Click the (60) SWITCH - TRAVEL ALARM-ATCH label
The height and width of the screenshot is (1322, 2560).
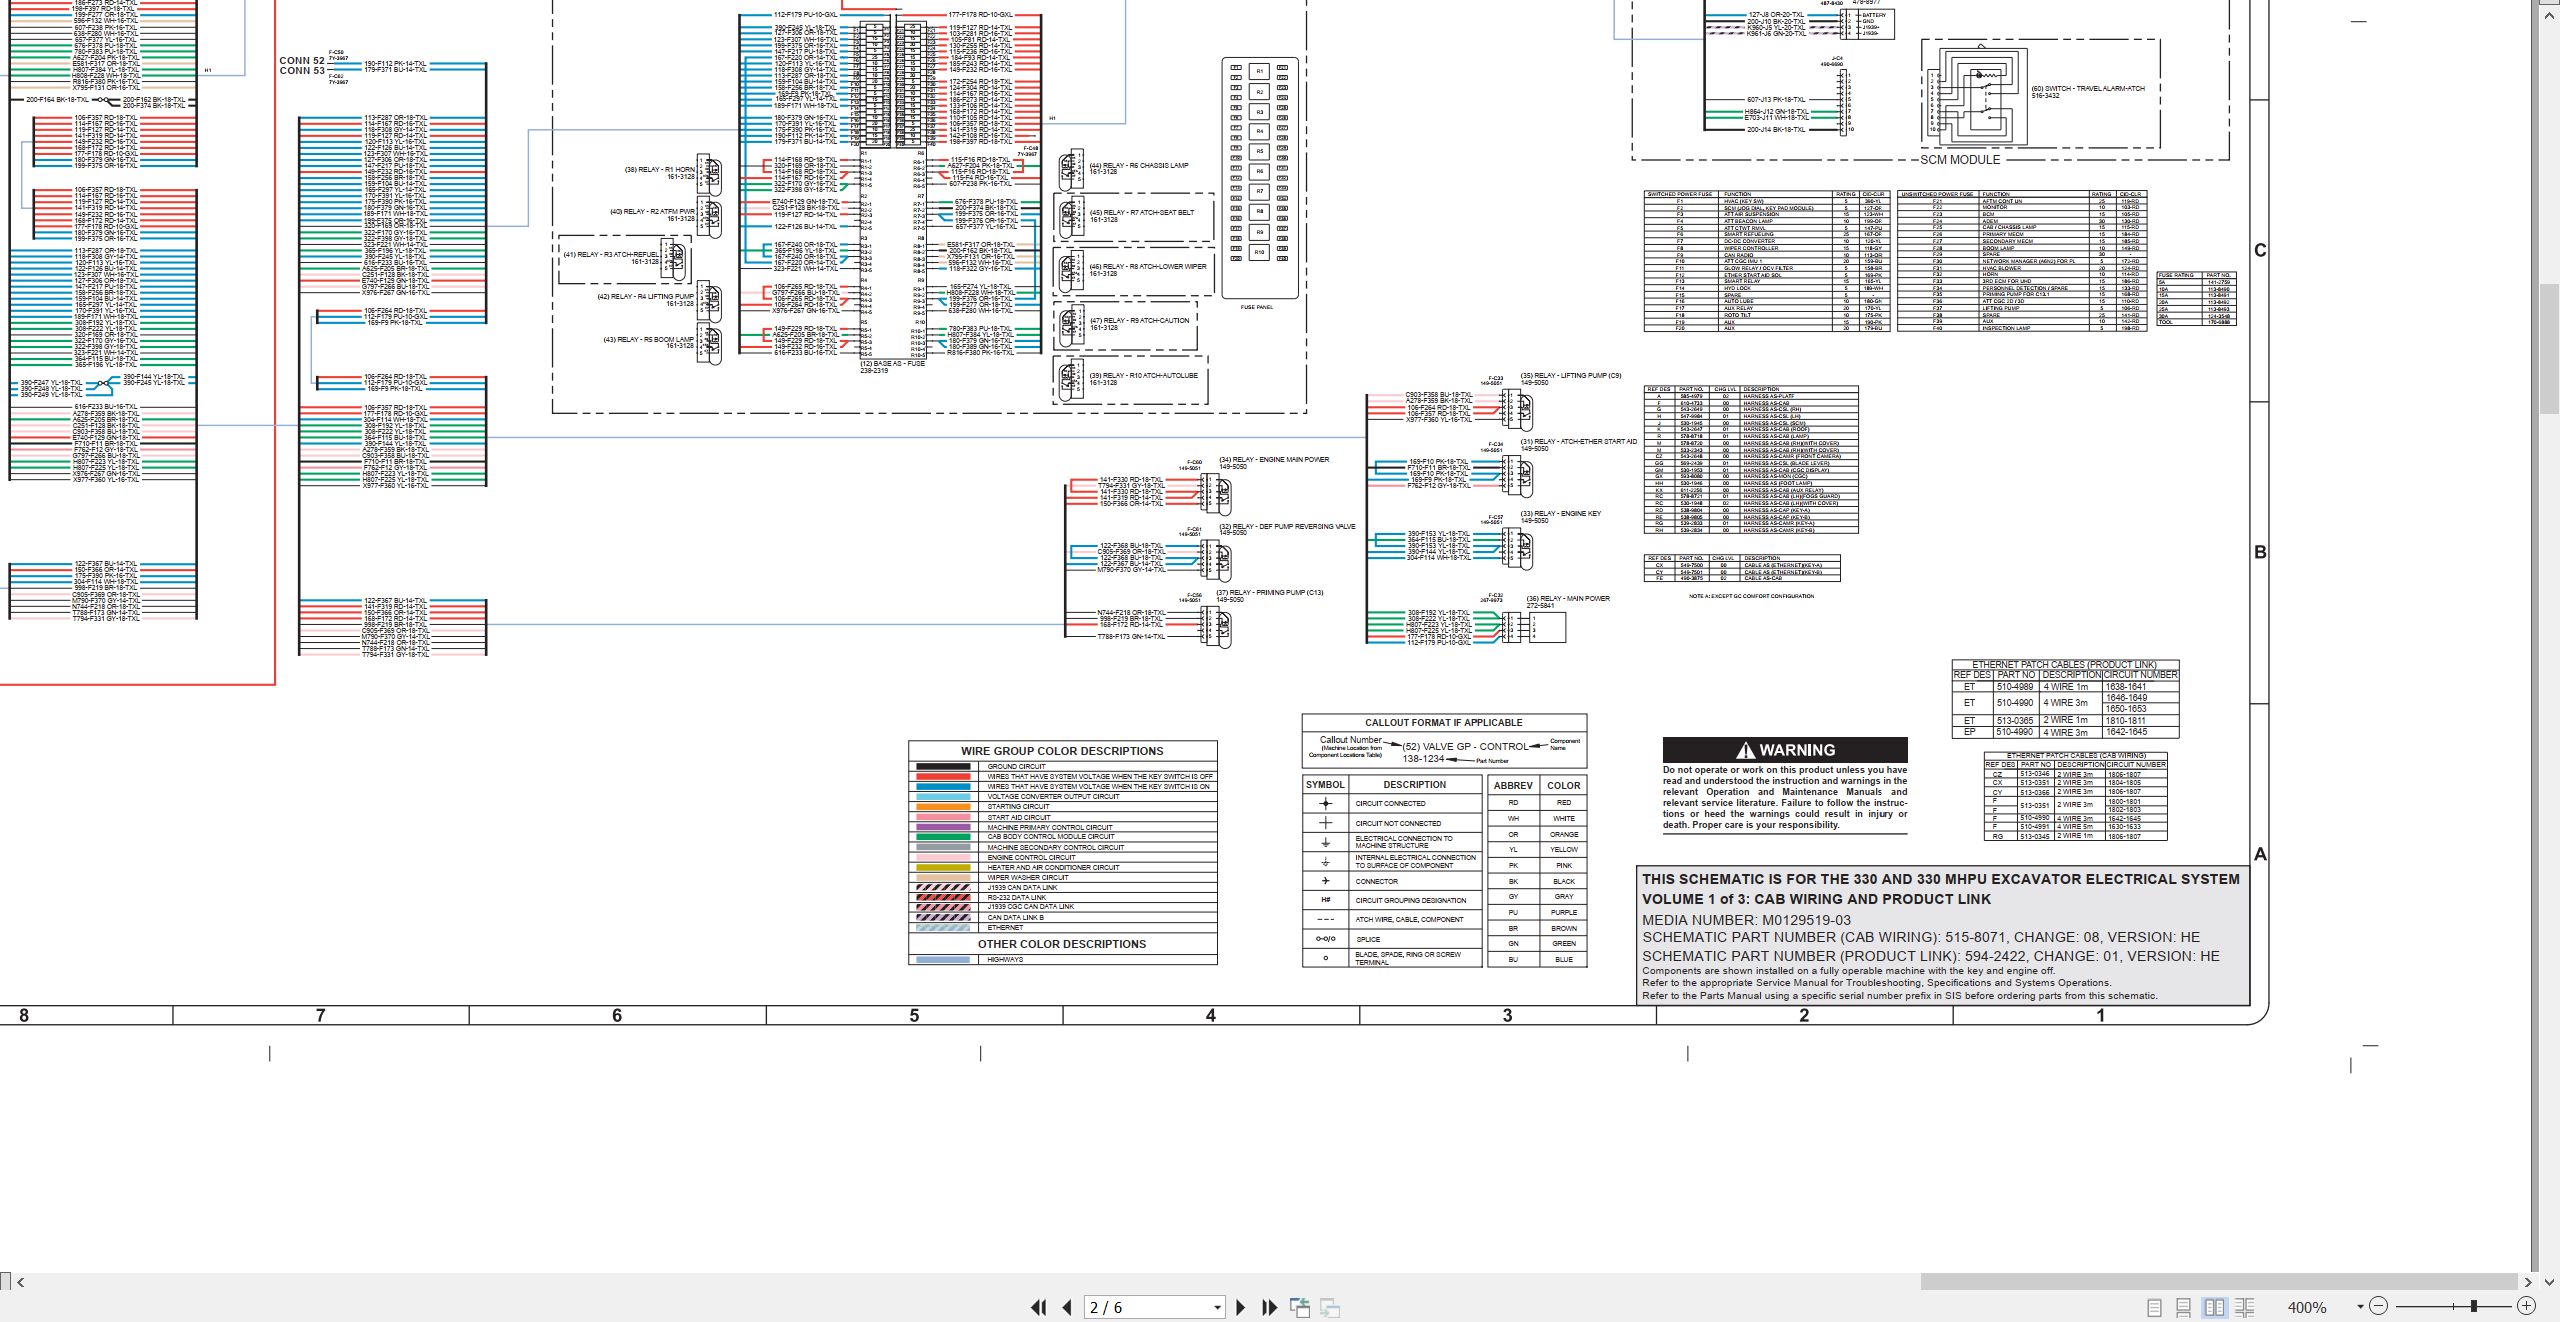tap(2088, 88)
